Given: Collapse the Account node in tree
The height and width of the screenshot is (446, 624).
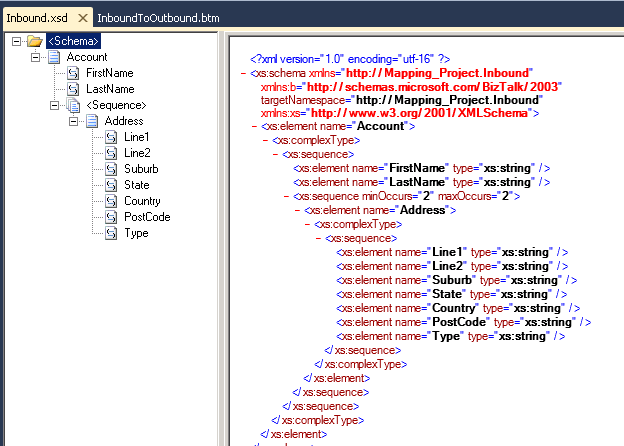Looking at the screenshot, I should click(35, 57).
